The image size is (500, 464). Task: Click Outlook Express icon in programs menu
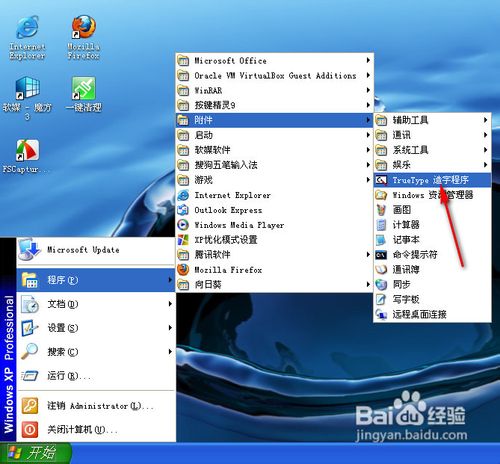coord(183,210)
